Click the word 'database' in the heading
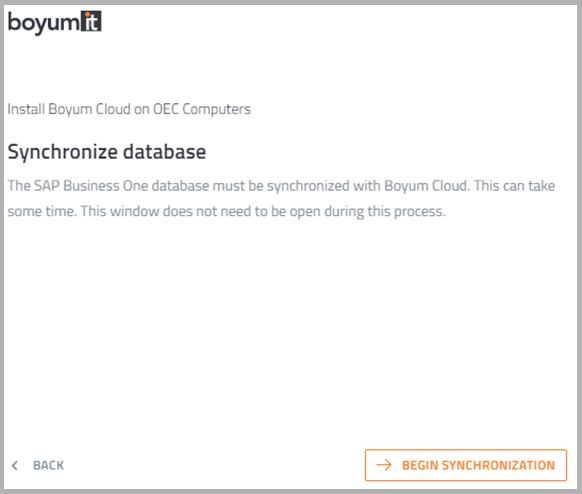Image resolution: width=582 pixels, height=494 pixels. pyautogui.click(x=164, y=152)
